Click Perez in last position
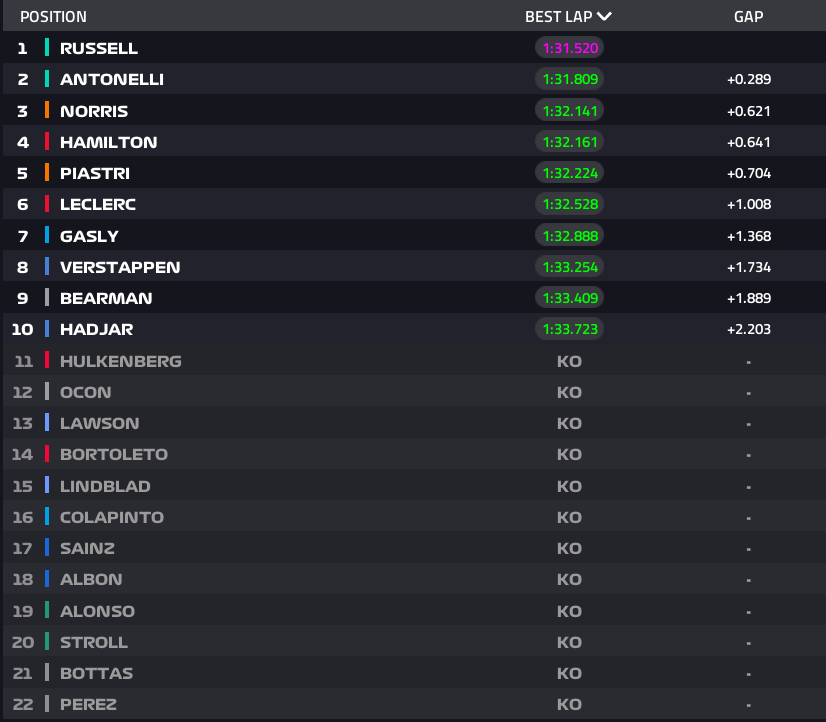Image resolution: width=826 pixels, height=722 pixels. coord(88,704)
